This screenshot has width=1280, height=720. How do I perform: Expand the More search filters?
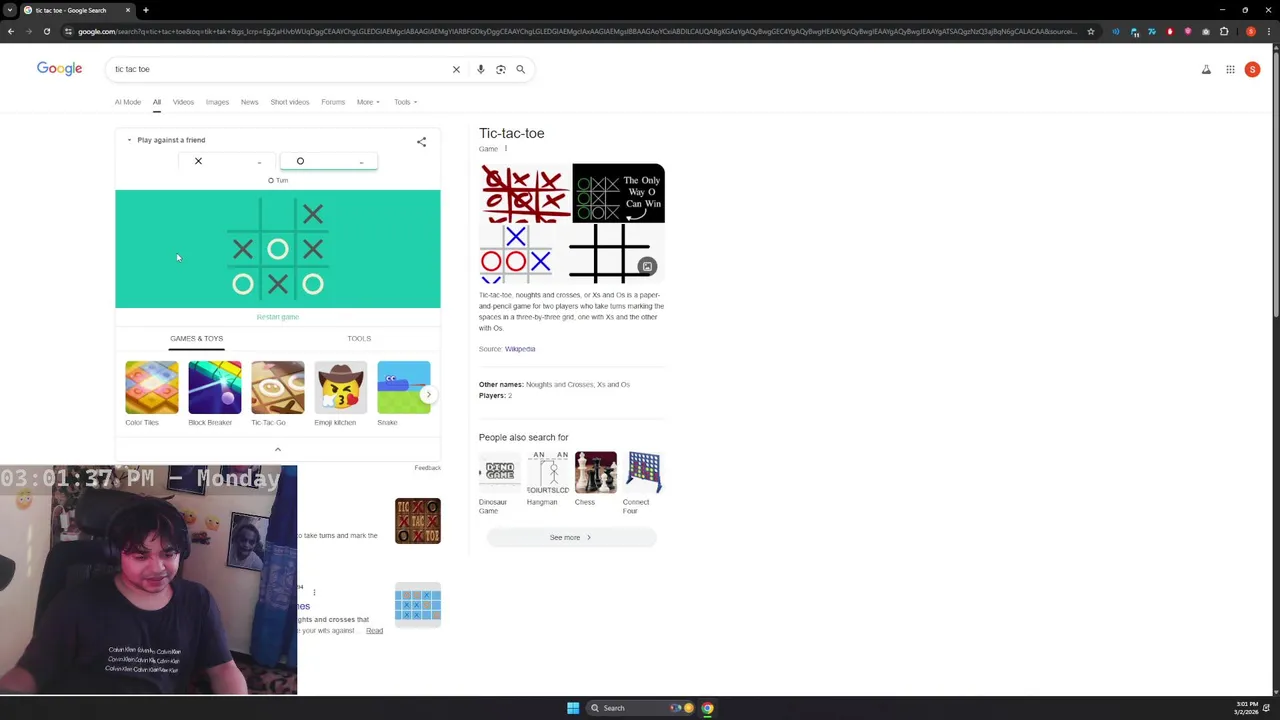(x=368, y=102)
